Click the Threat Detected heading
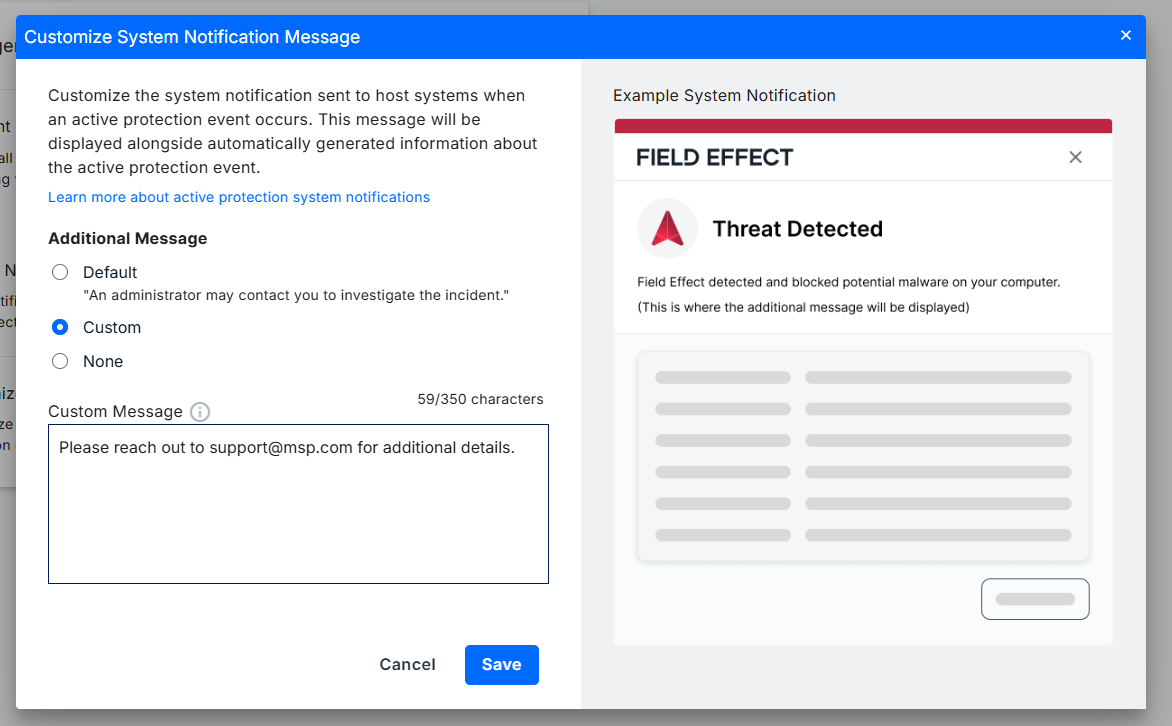Screen dimensions: 1172x726 [798, 229]
